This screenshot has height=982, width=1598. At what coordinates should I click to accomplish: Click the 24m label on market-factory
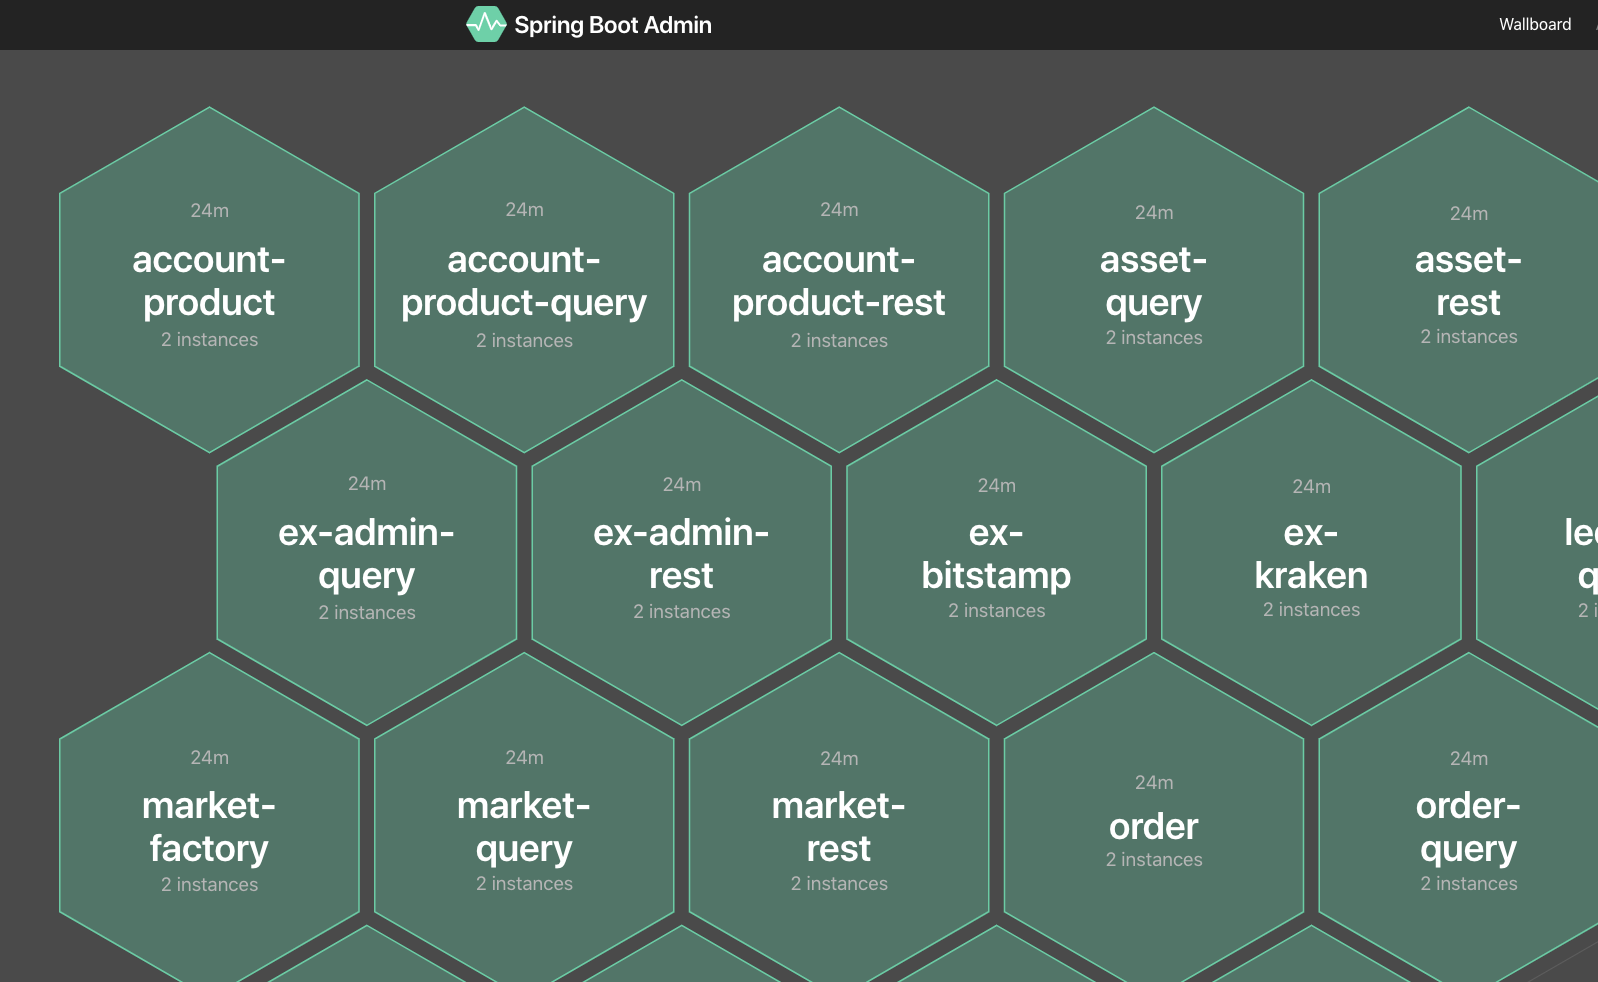pyautogui.click(x=209, y=758)
